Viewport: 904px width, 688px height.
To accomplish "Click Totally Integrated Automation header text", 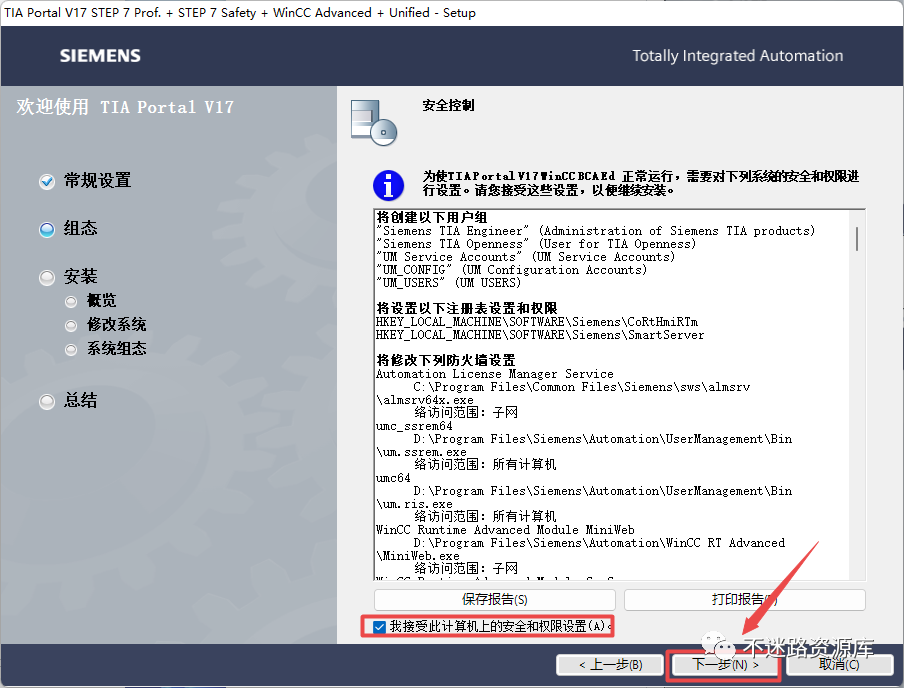I will (737, 56).
